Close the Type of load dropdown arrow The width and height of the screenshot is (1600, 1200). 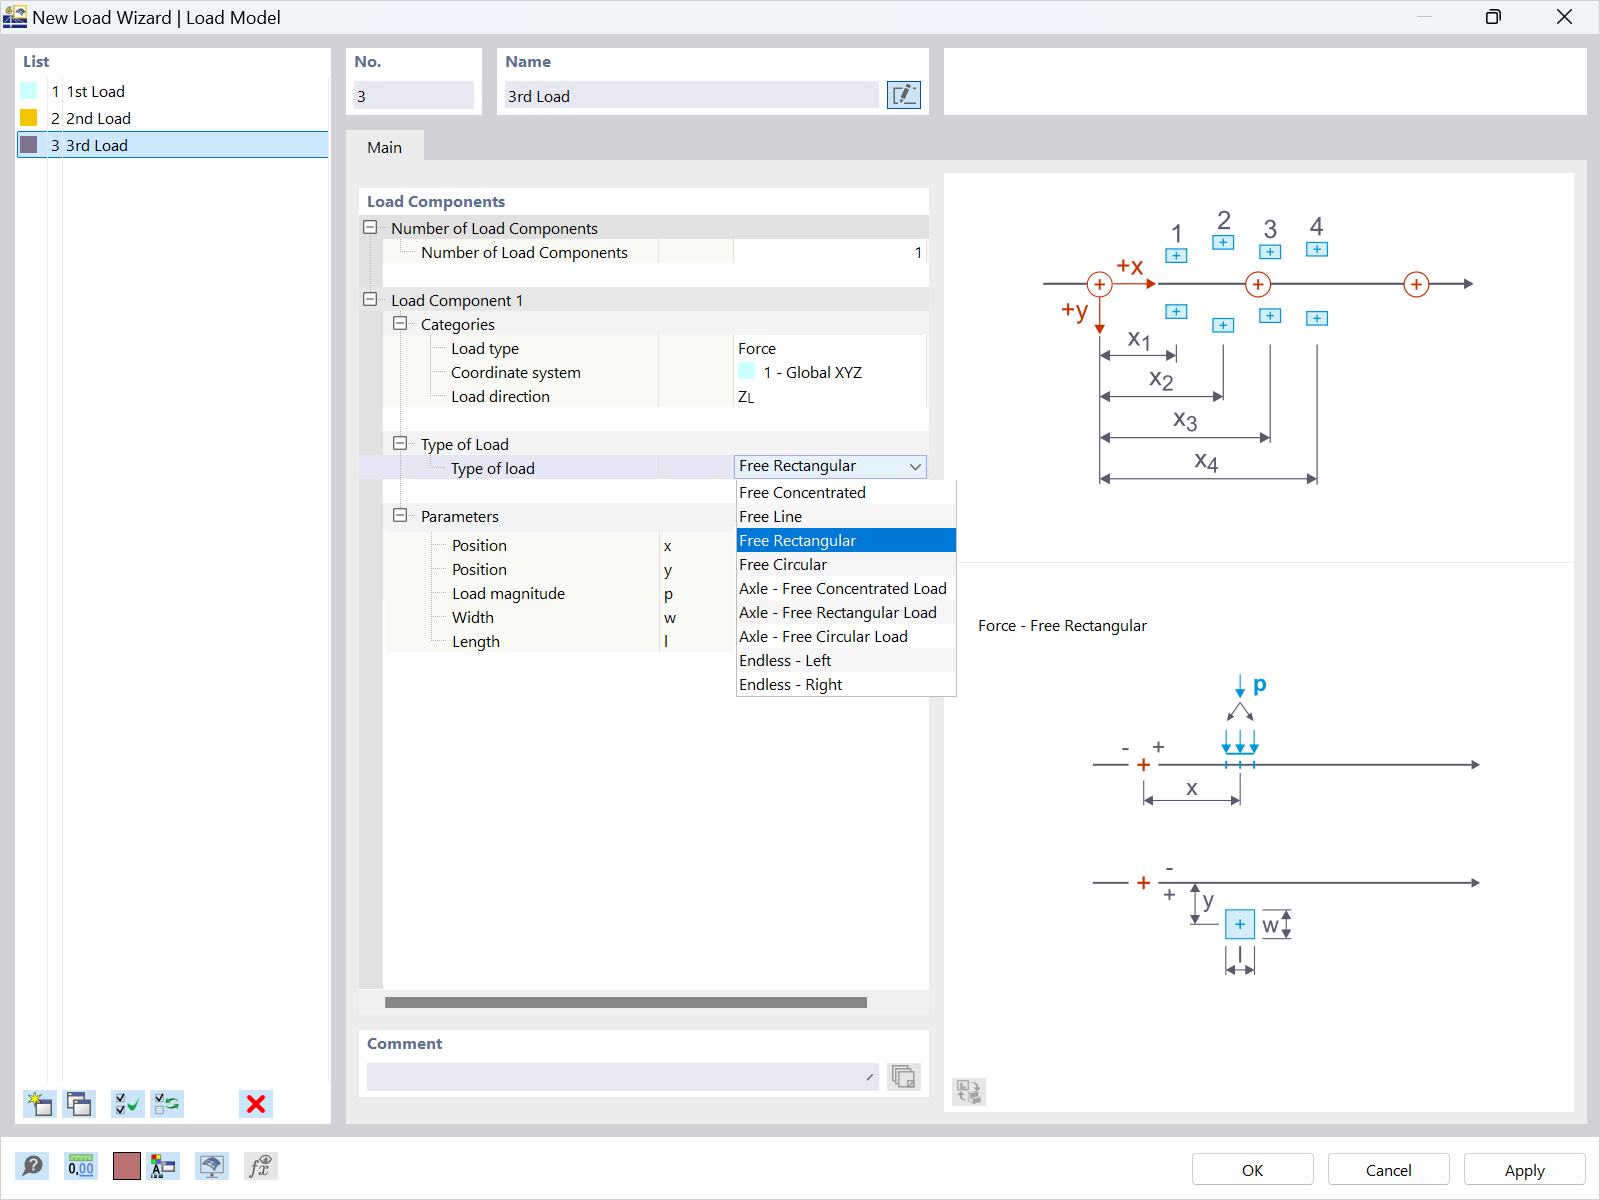[915, 467]
